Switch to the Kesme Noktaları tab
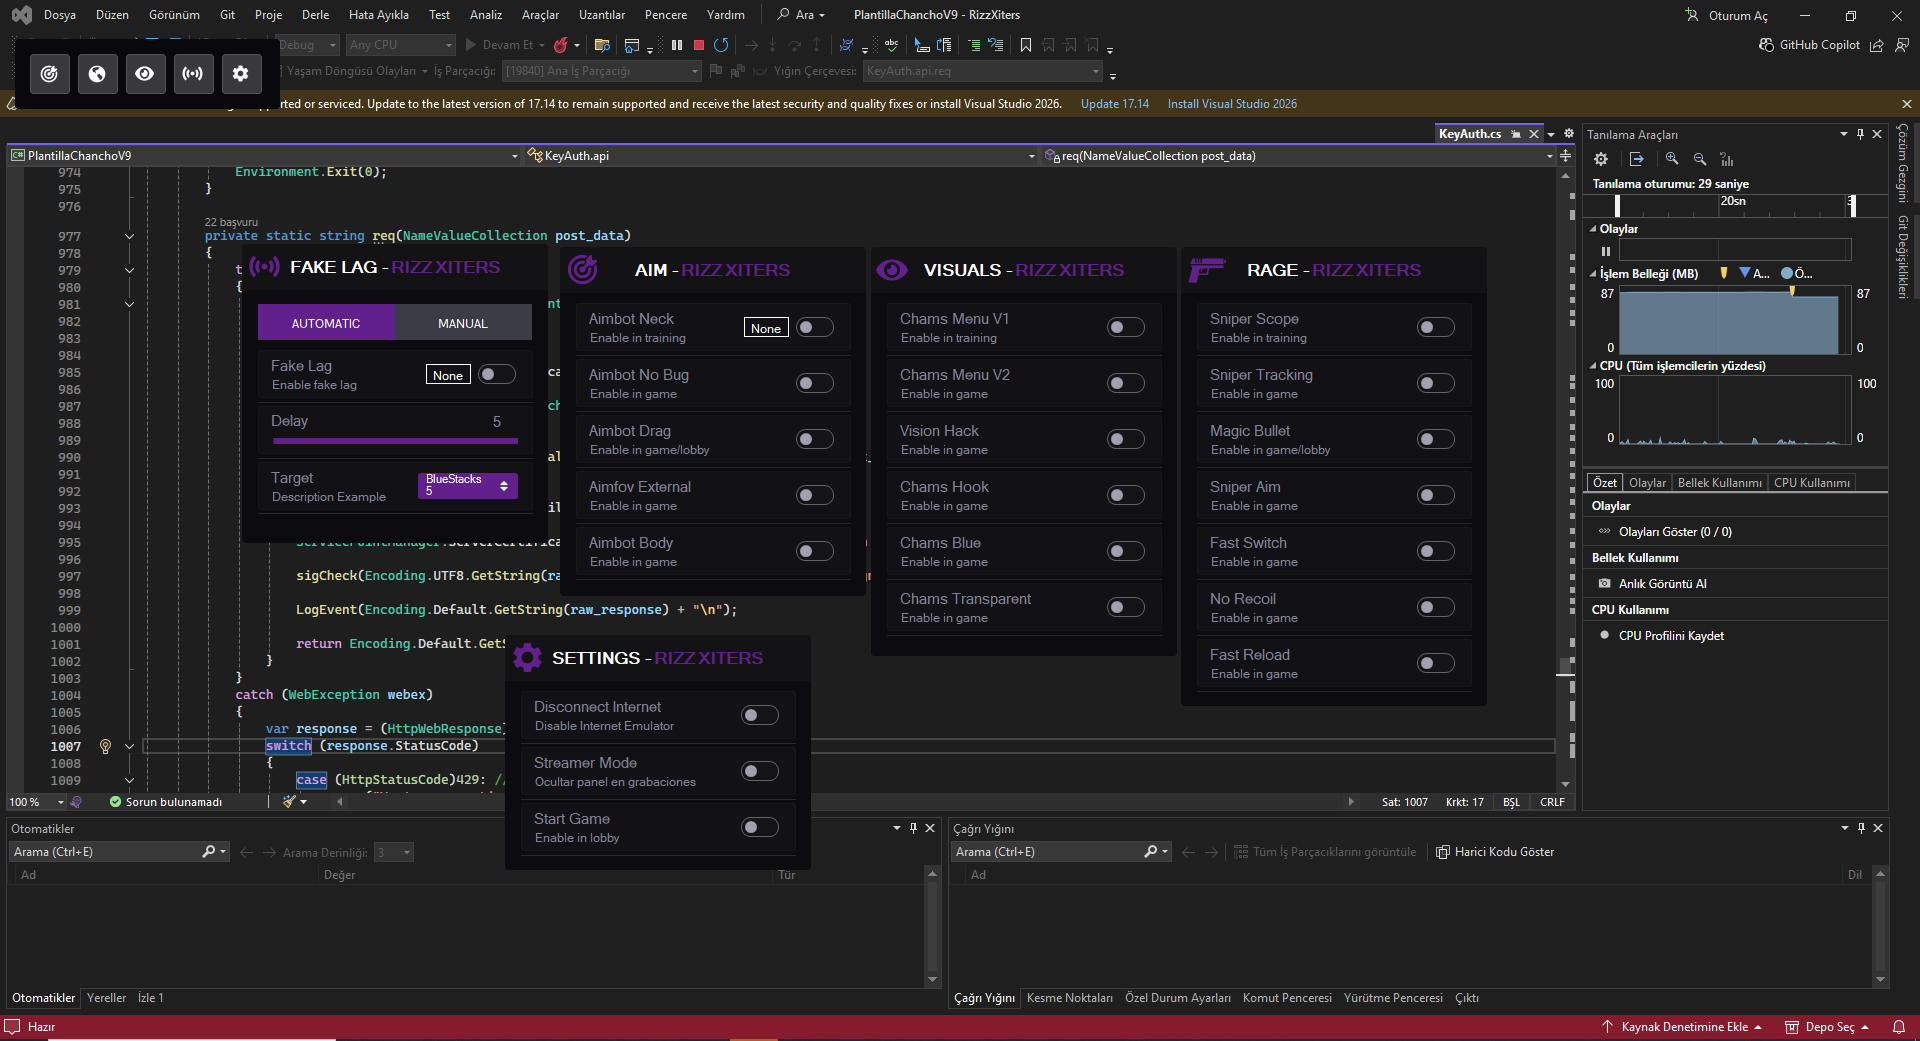 click(1070, 998)
